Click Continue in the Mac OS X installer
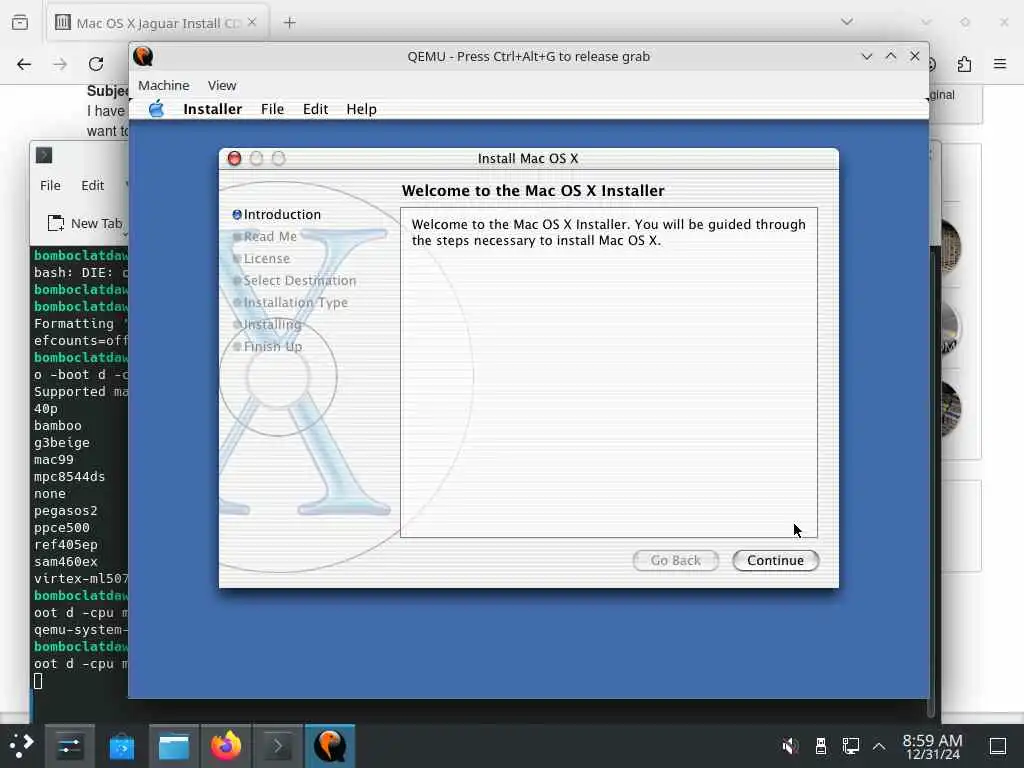The height and width of the screenshot is (768, 1024). click(x=775, y=560)
